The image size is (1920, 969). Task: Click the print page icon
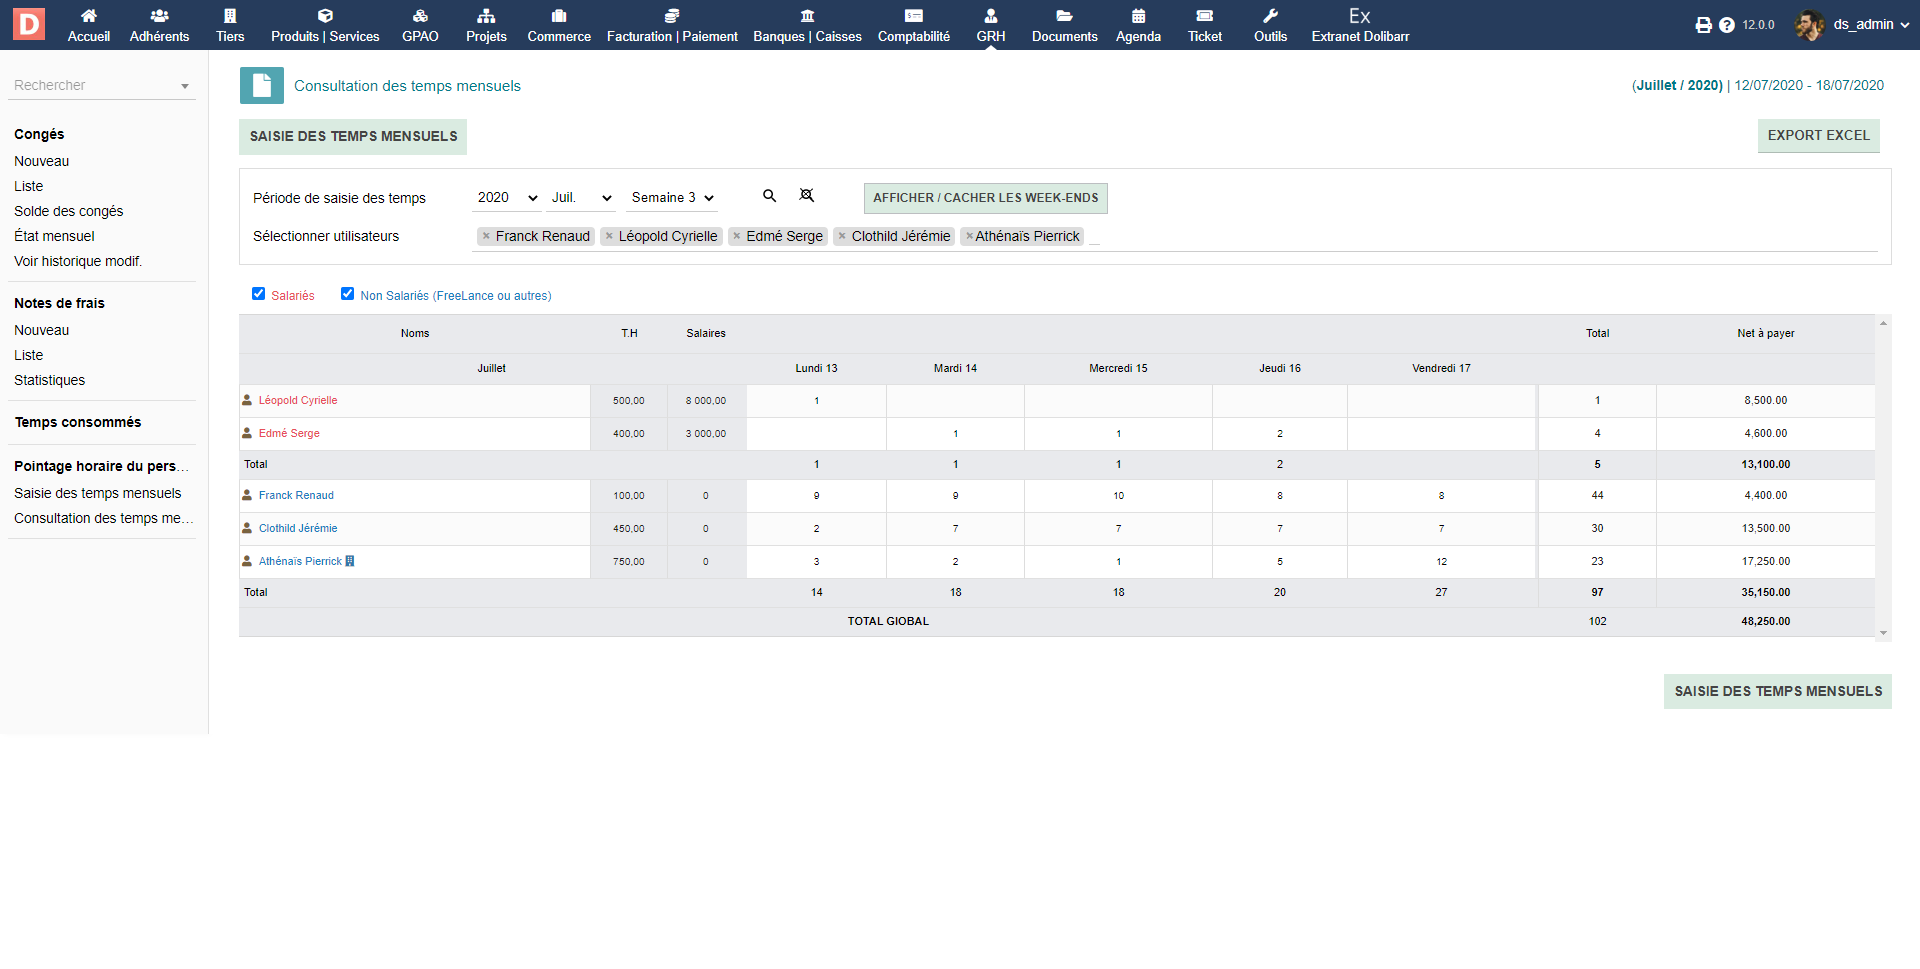click(1703, 25)
